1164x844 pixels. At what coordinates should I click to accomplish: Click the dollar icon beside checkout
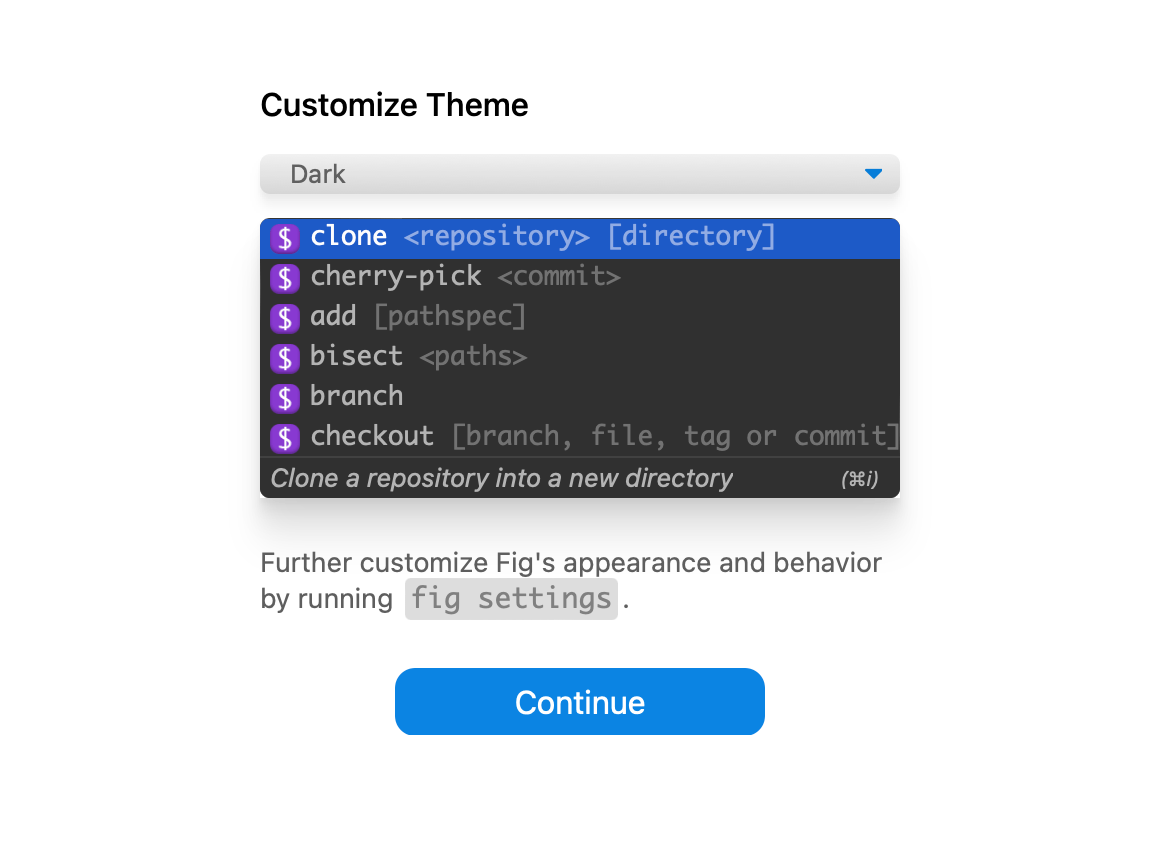[x=284, y=438]
